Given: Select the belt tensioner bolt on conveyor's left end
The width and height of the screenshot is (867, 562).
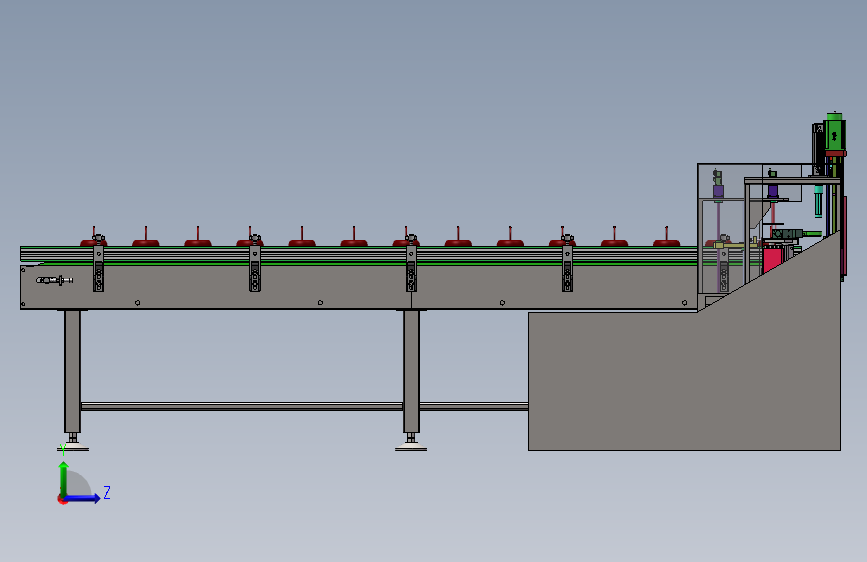Looking at the screenshot, I should pyautogui.click(x=54, y=280).
